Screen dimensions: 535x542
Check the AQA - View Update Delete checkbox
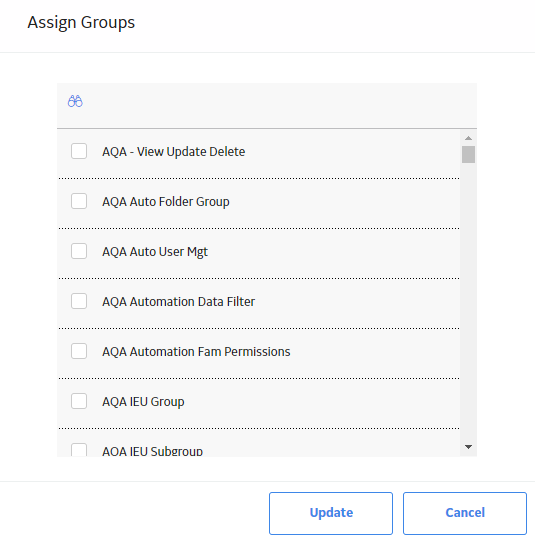click(79, 151)
